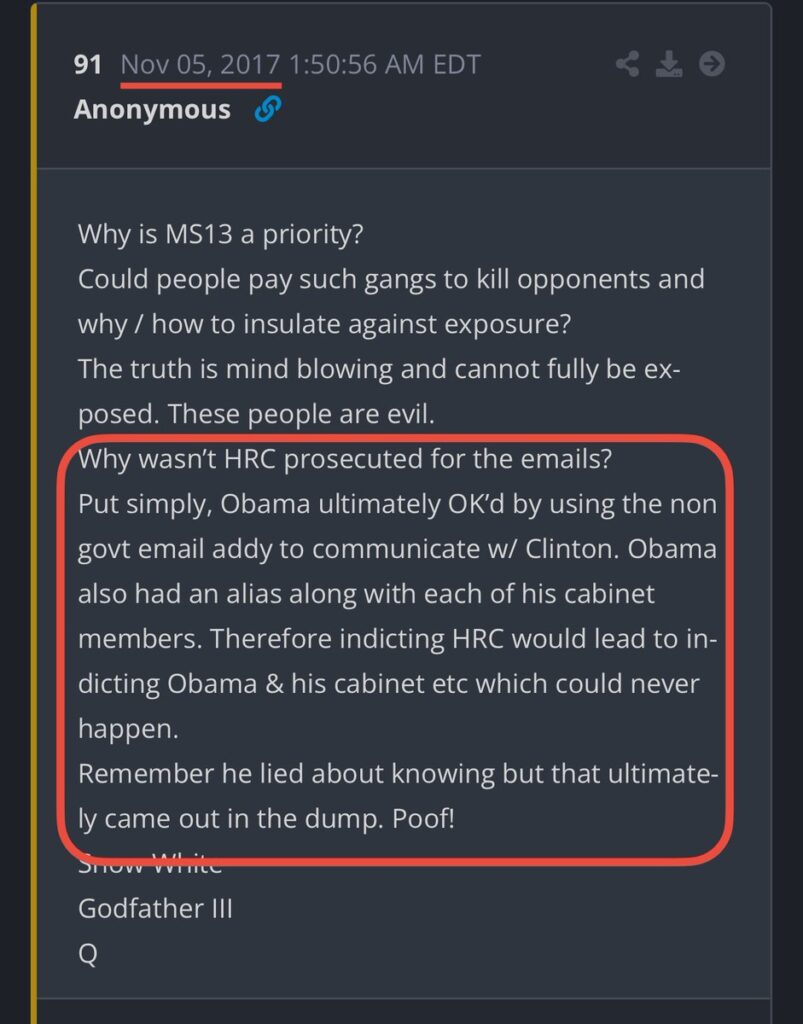The width and height of the screenshot is (803, 1024).
Task: Copy the permalink via the blue chain icon
Action: pyautogui.click(x=268, y=109)
